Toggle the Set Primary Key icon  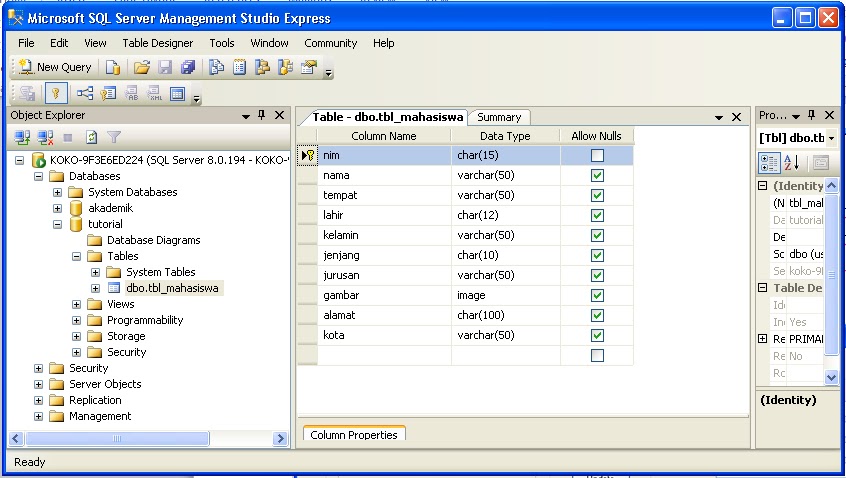click(x=56, y=93)
